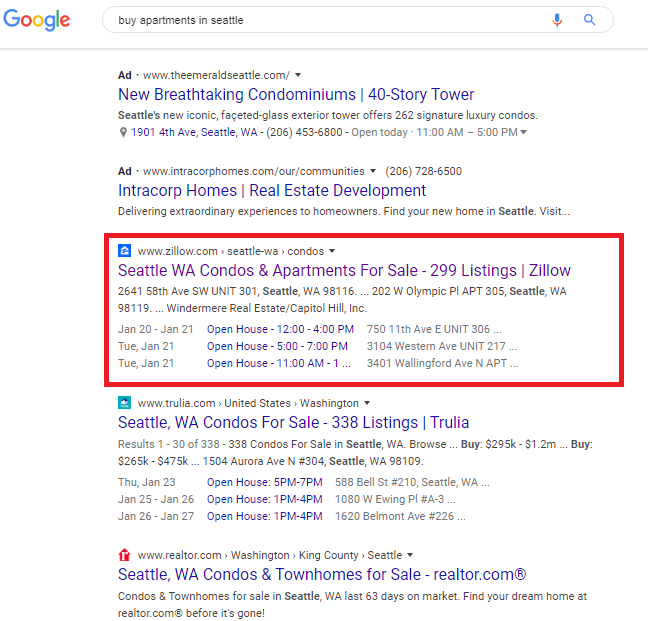Open 'Open House: 1PM-4PM' link for Jan 26 - Jan 27
The height and width of the screenshot is (621, 648).
(264, 516)
